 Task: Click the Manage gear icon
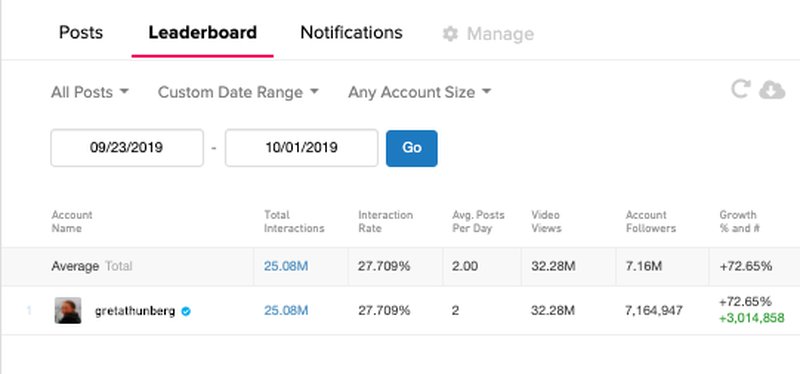pyautogui.click(x=450, y=34)
